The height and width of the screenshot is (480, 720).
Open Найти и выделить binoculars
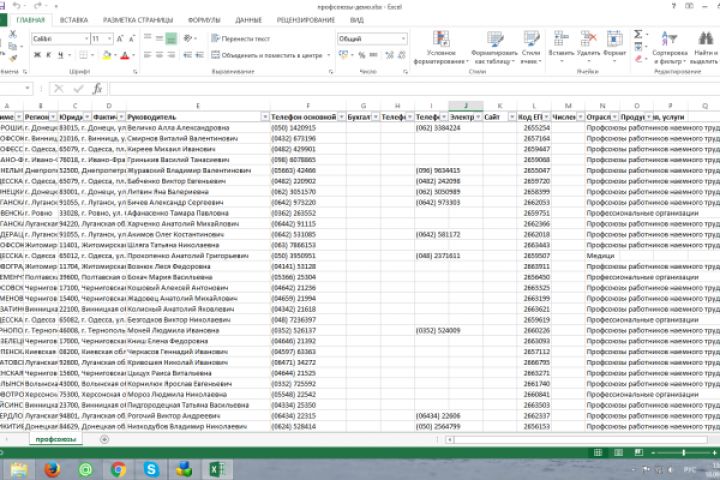pyautogui.click(x=705, y=48)
